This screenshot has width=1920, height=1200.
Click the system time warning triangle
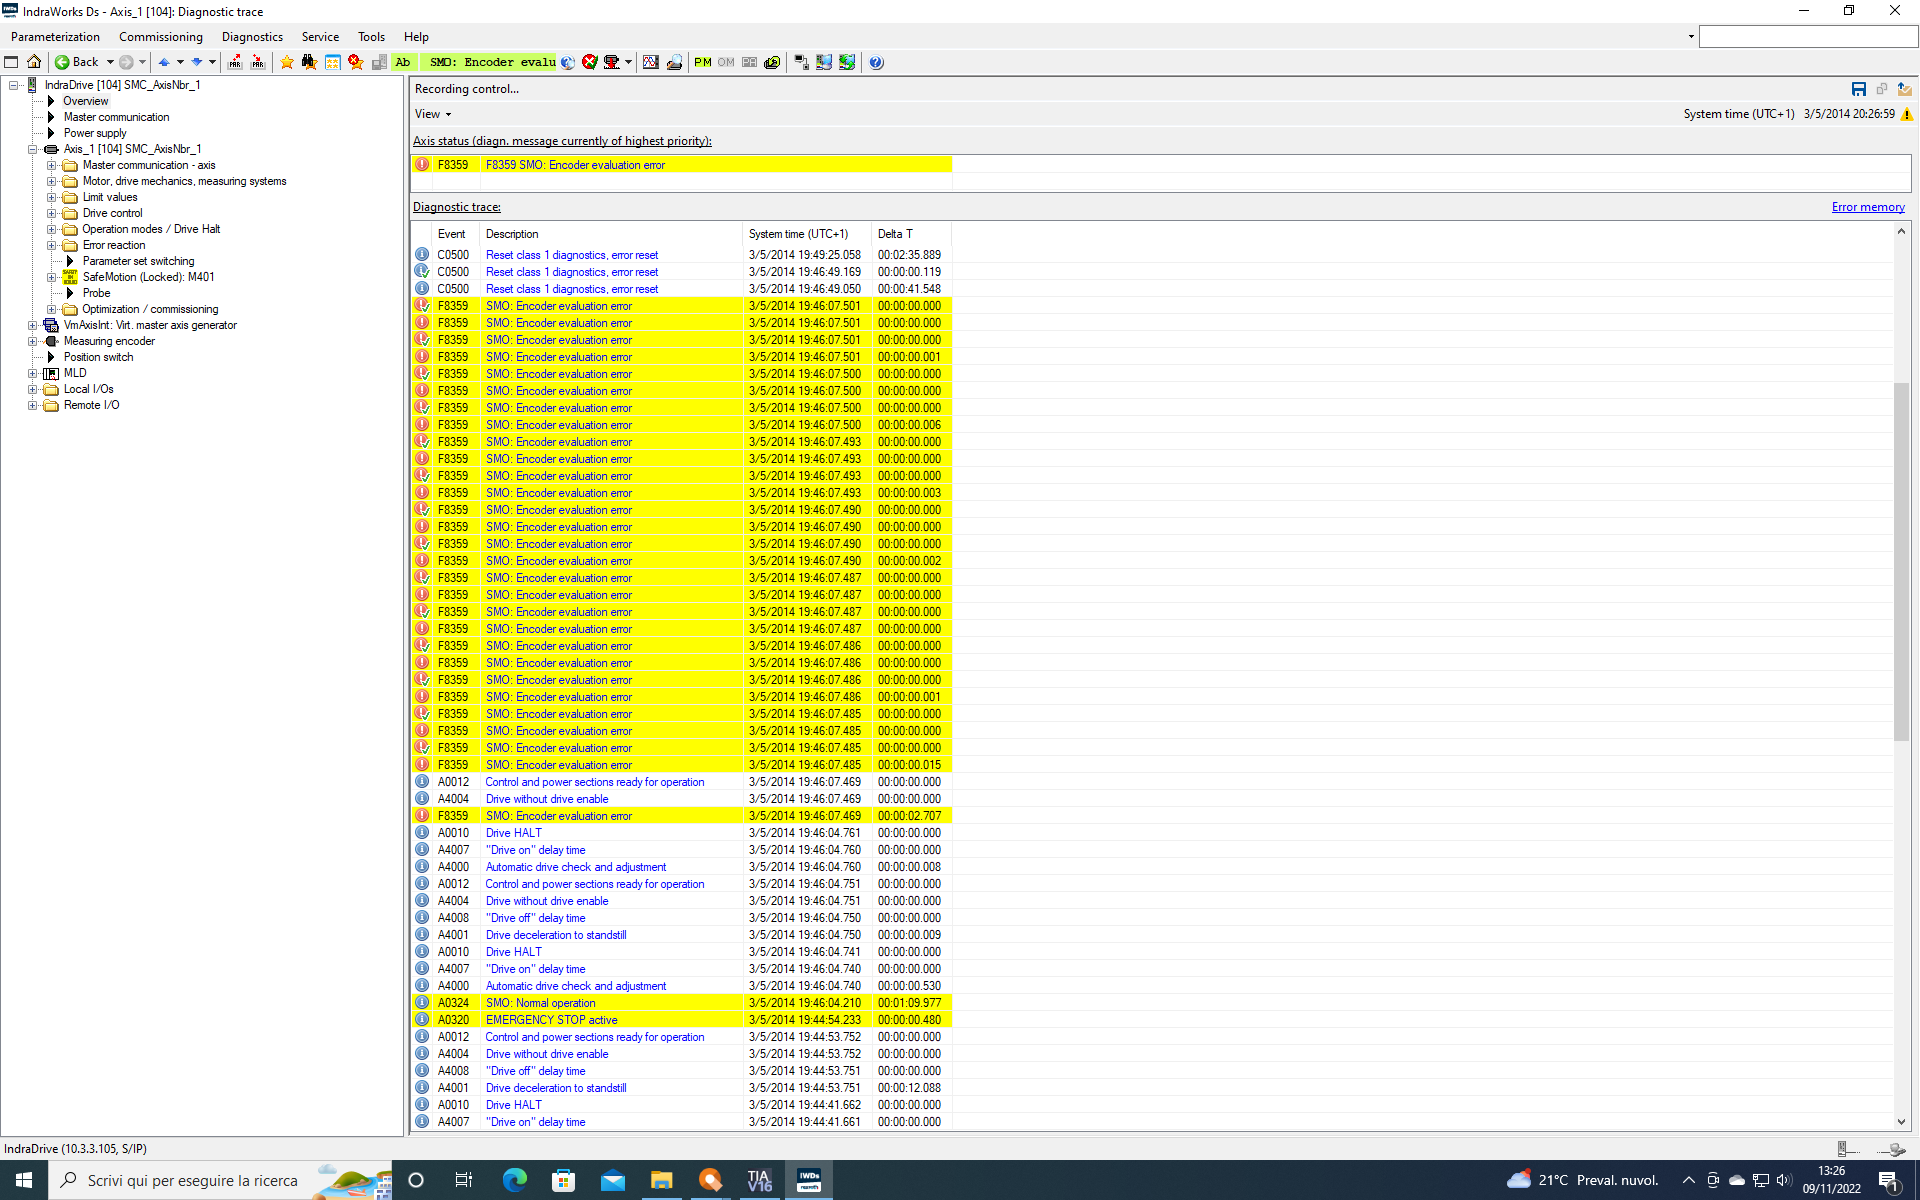point(1907,114)
